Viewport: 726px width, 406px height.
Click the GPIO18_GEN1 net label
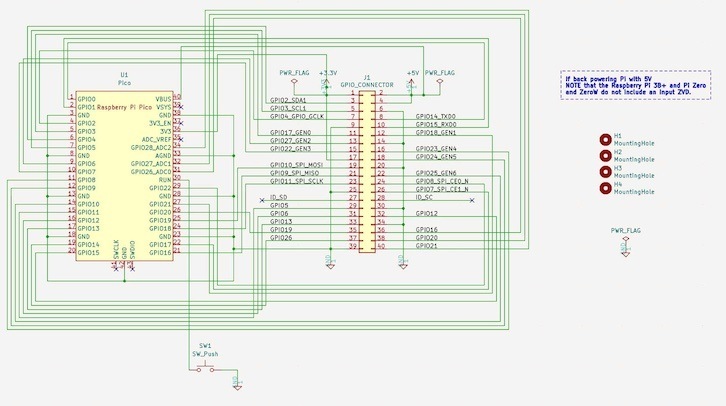click(x=436, y=133)
